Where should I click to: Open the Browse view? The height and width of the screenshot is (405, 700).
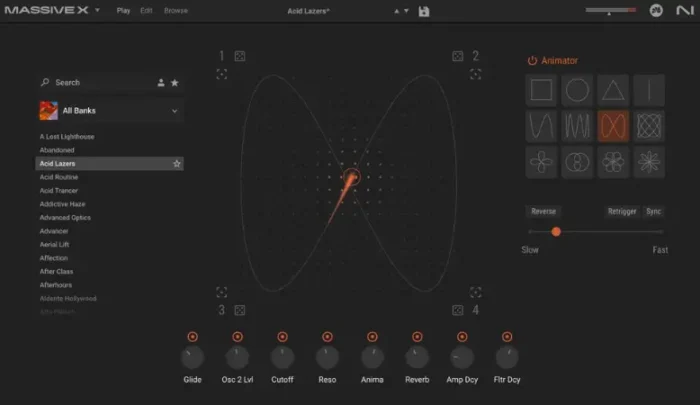175,10
